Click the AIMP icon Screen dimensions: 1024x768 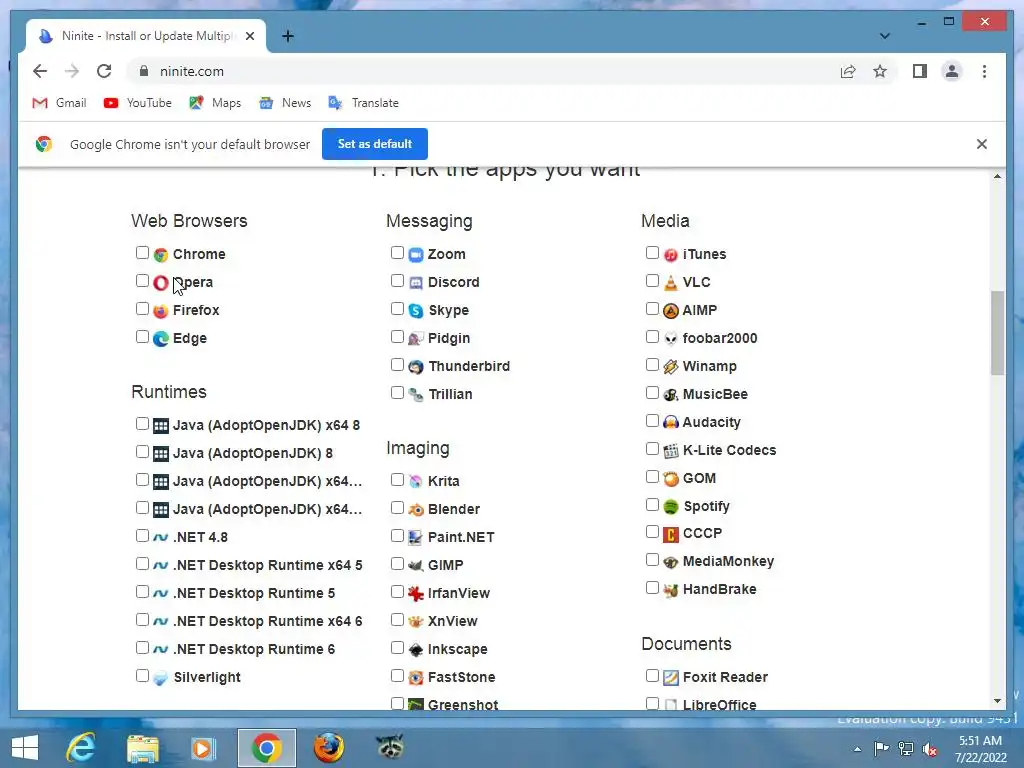point(671,311)
